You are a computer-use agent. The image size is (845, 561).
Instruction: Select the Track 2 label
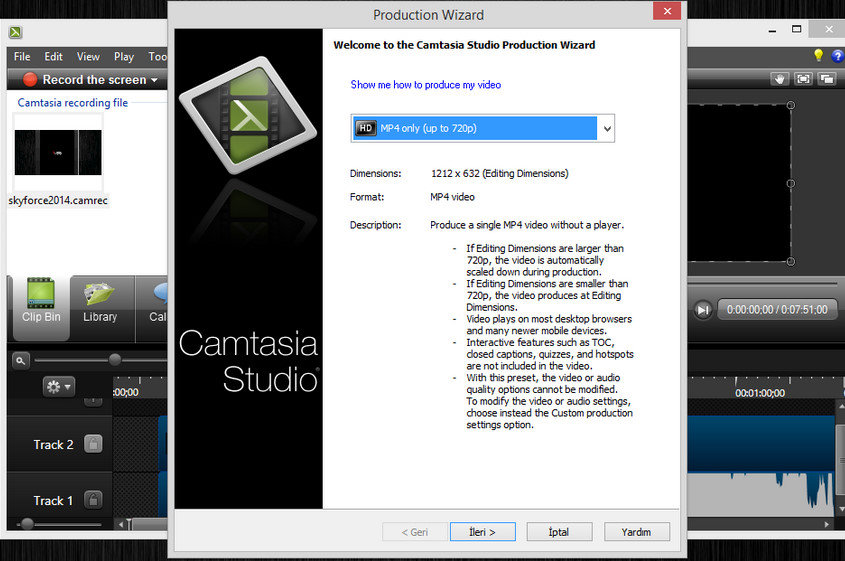pyautogui.click(x=53, y=445)
